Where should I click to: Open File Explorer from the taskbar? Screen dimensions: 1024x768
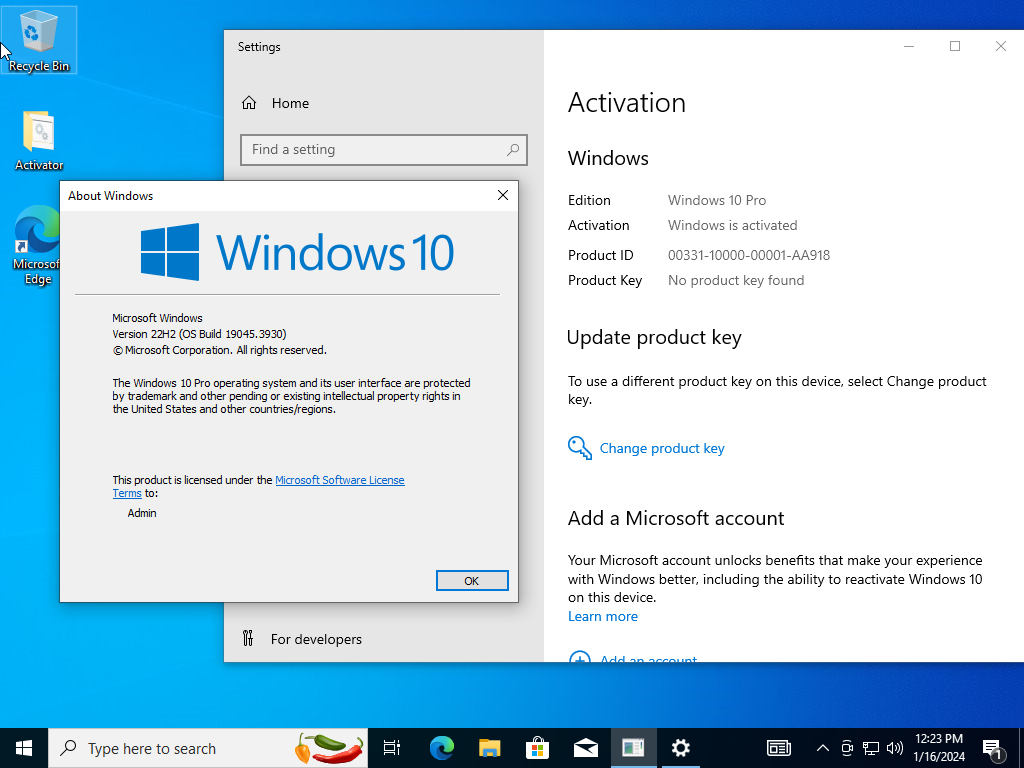click(489, 748)
